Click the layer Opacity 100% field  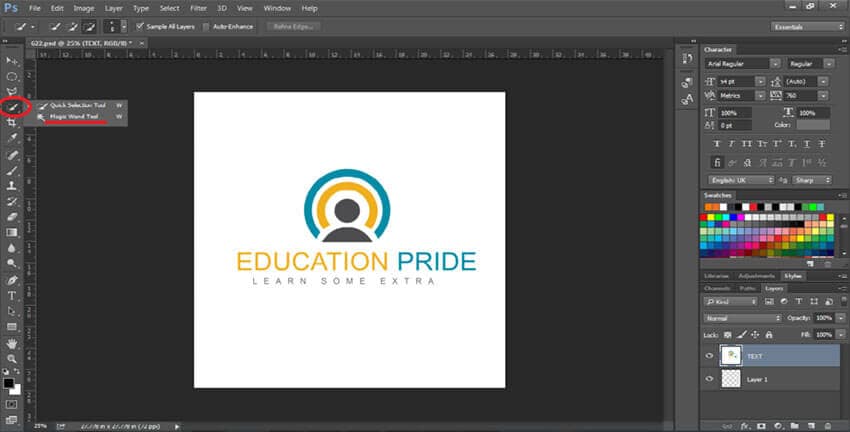pos(823,318)
